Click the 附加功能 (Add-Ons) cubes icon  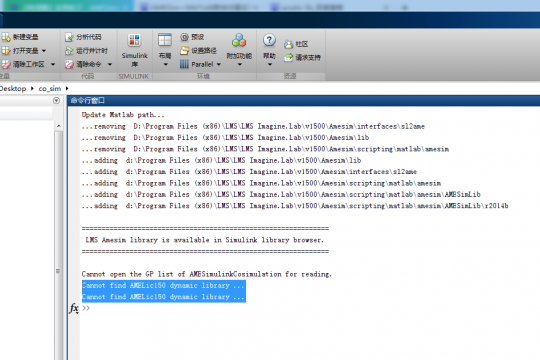239,40
